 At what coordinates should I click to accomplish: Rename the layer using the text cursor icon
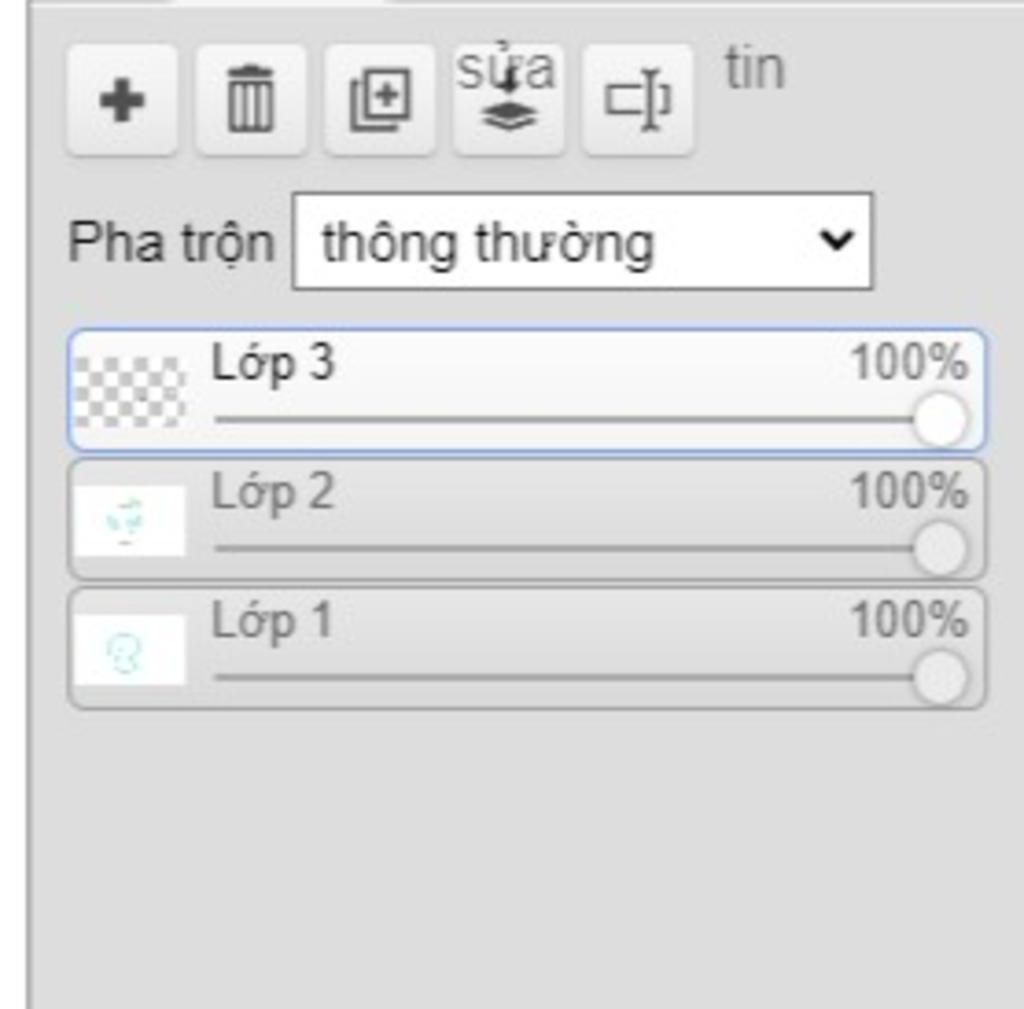pyautogui.click(x=638, y=101)
